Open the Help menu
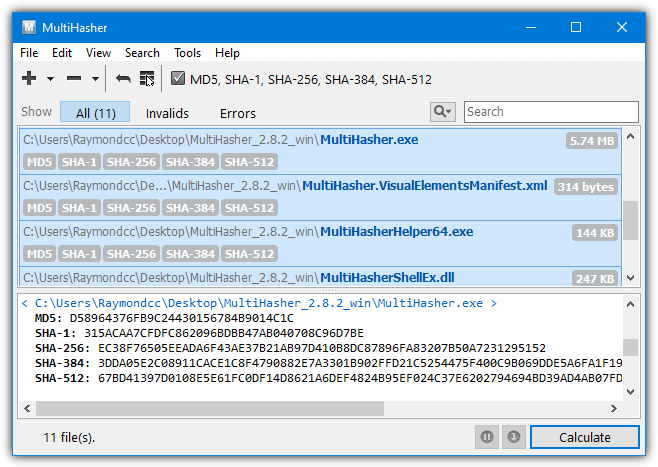The image size is (658, 467). point(227,53)
